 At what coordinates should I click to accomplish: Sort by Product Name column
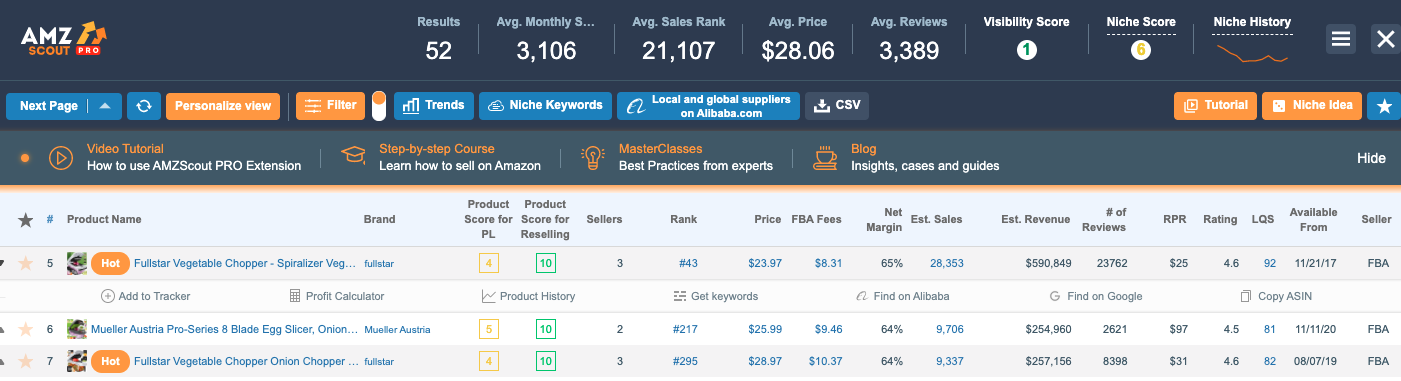104,219
